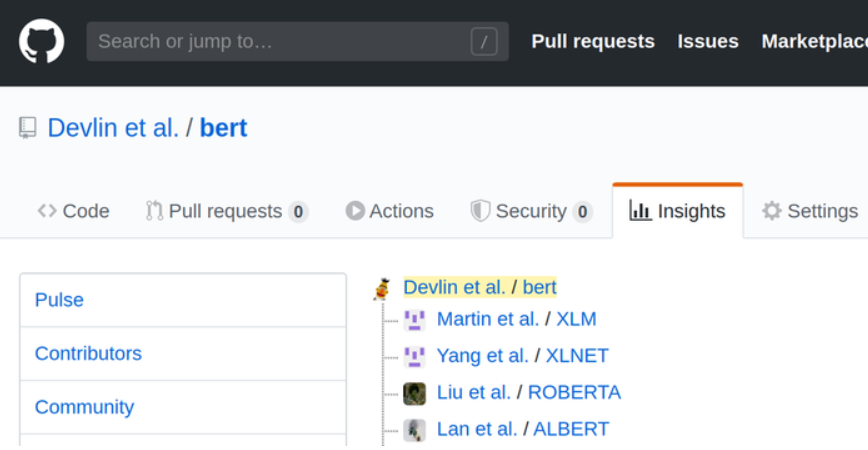Open Issues in the top navigation
The height and width of the screenshot is (450, 868).
(708, 42)
